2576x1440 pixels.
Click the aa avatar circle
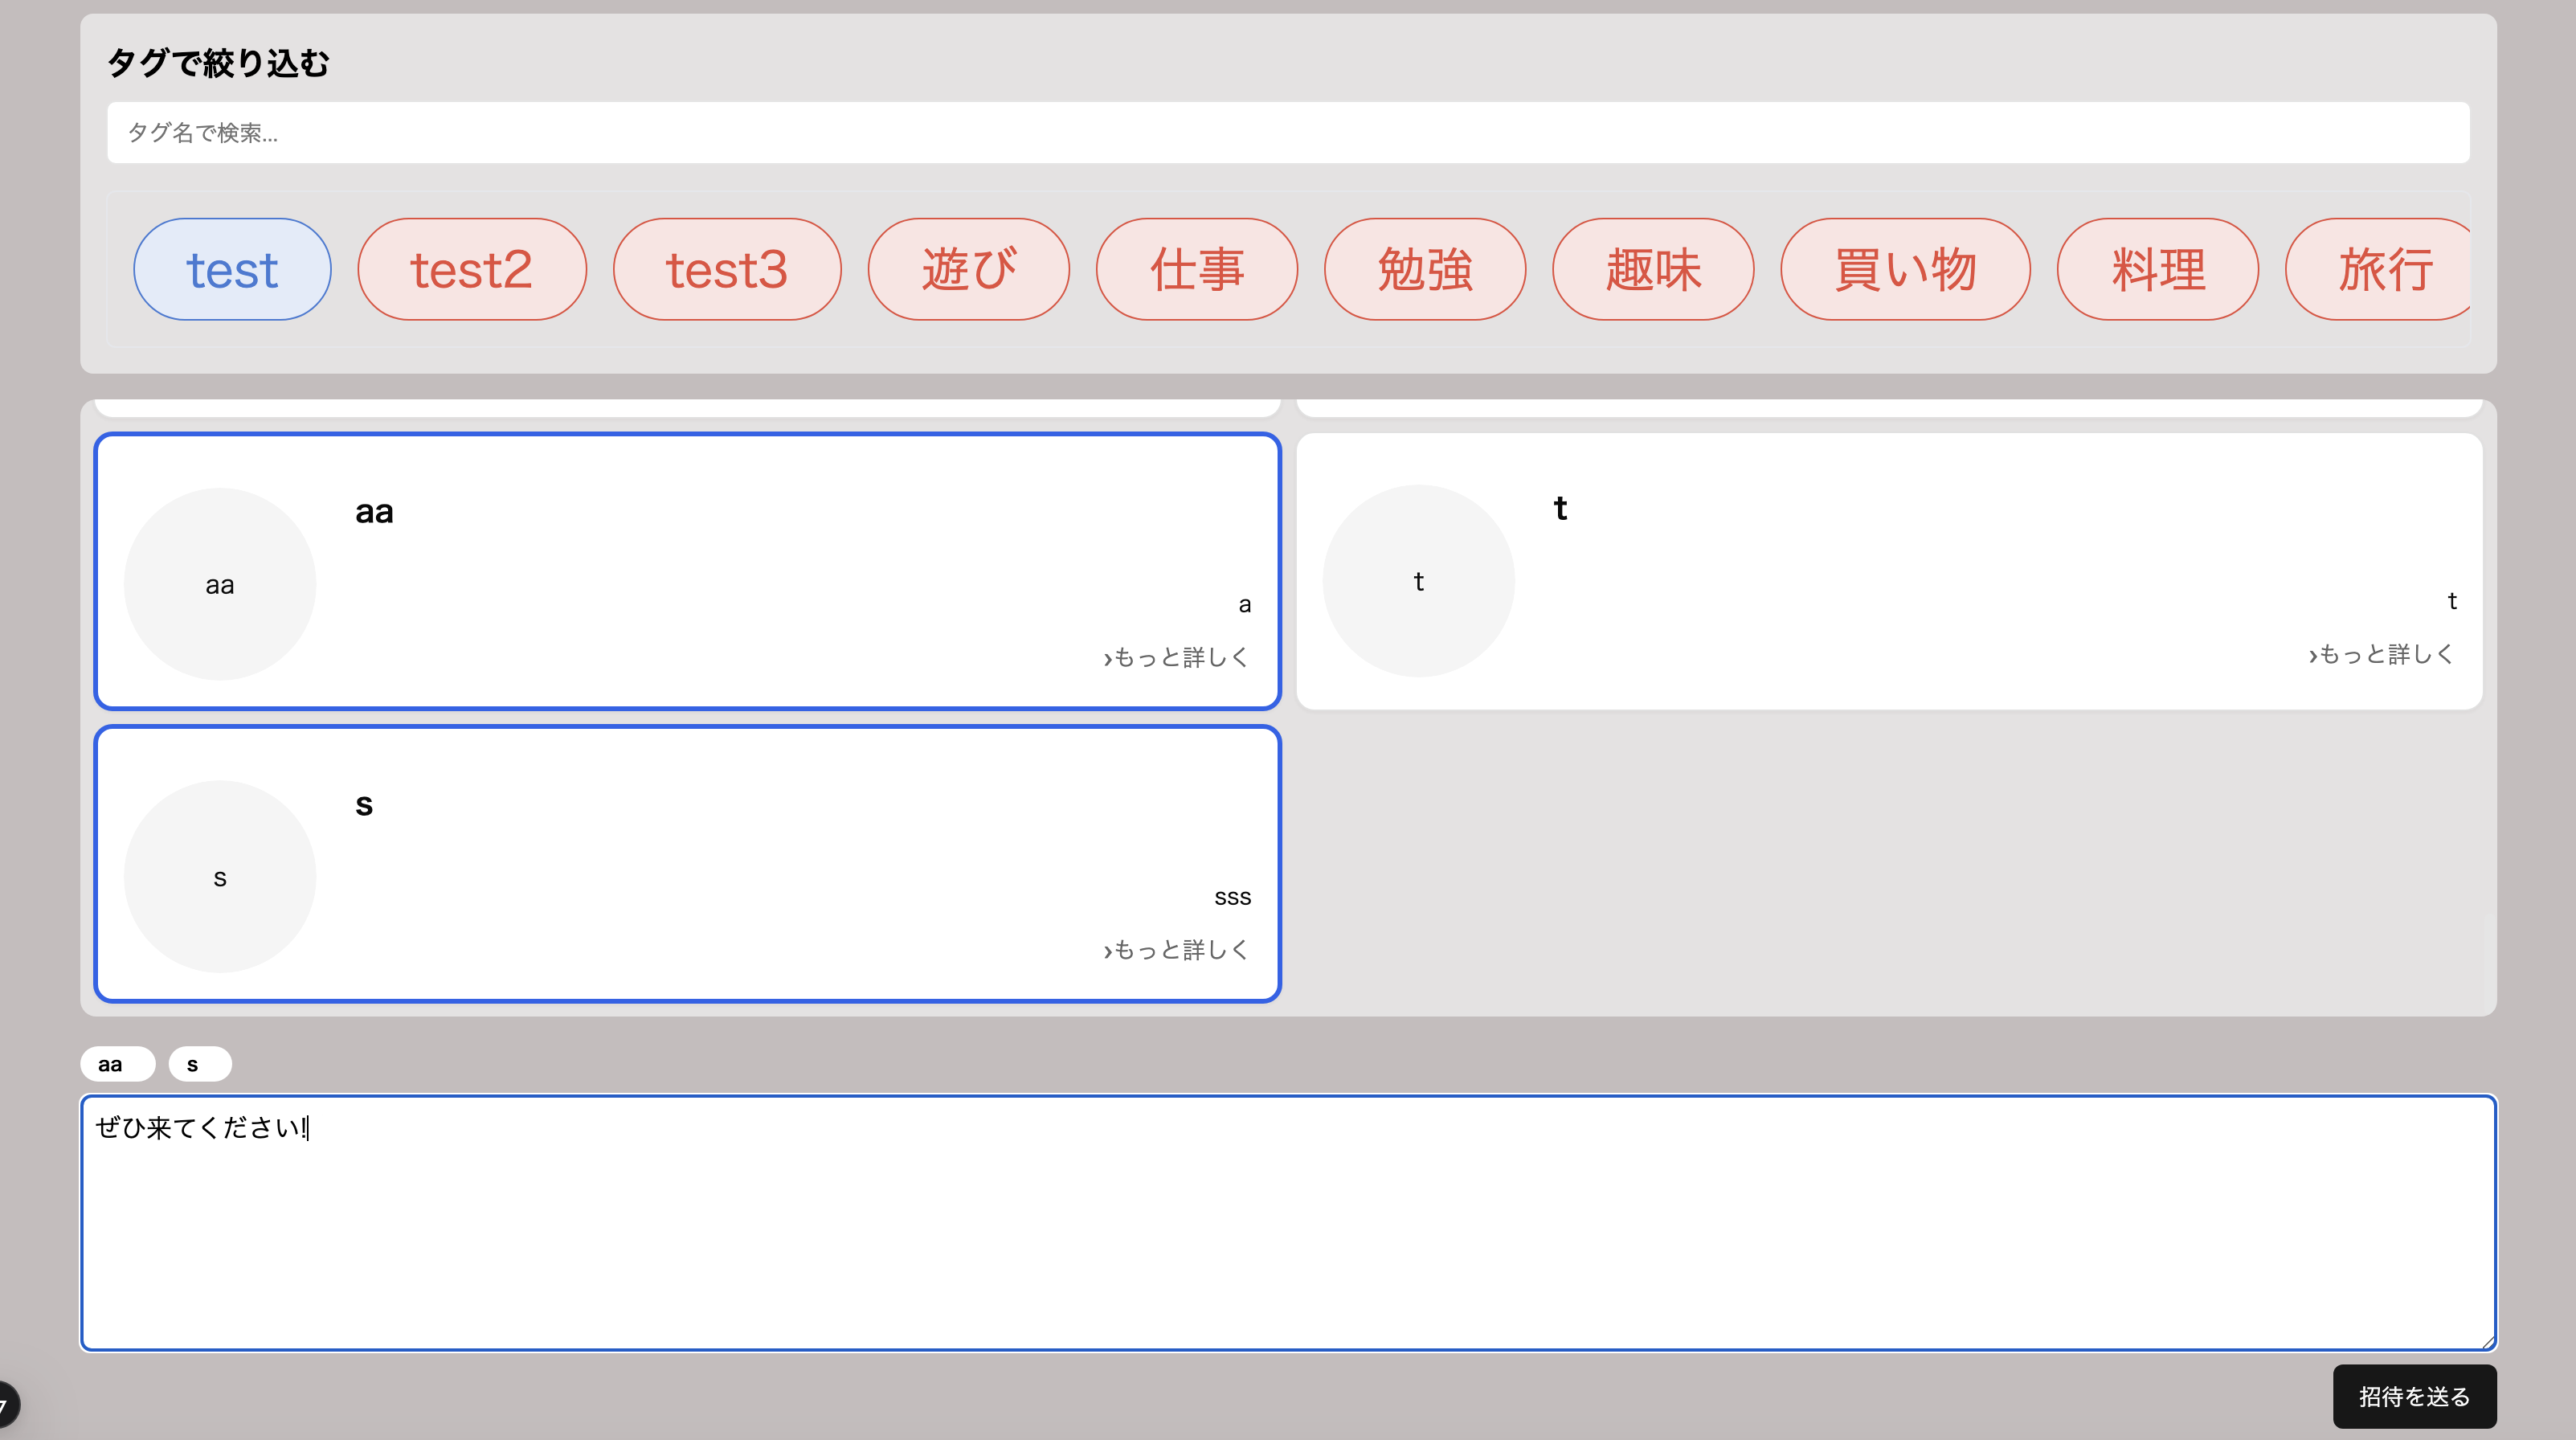(x=220, y=584)
